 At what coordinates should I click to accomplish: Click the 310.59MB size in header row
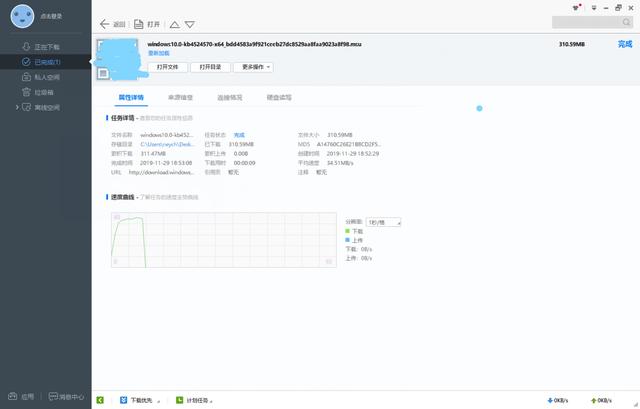click(572, 44)
